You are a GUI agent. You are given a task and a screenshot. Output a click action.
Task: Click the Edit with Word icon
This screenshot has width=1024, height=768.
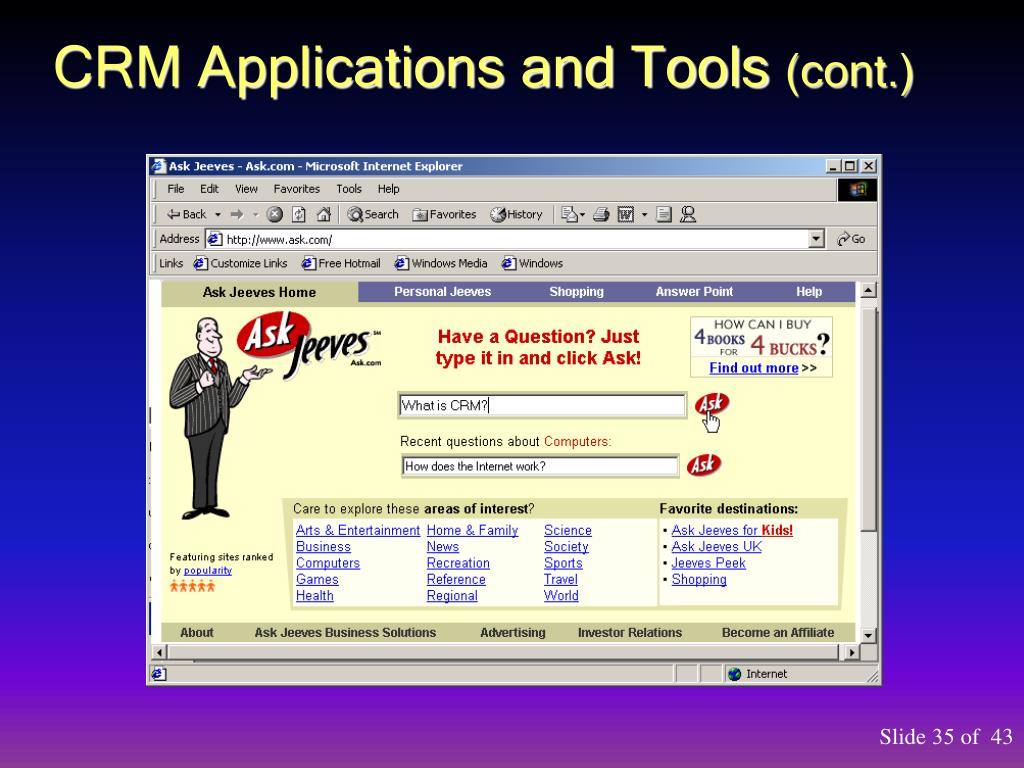(626, 214)
